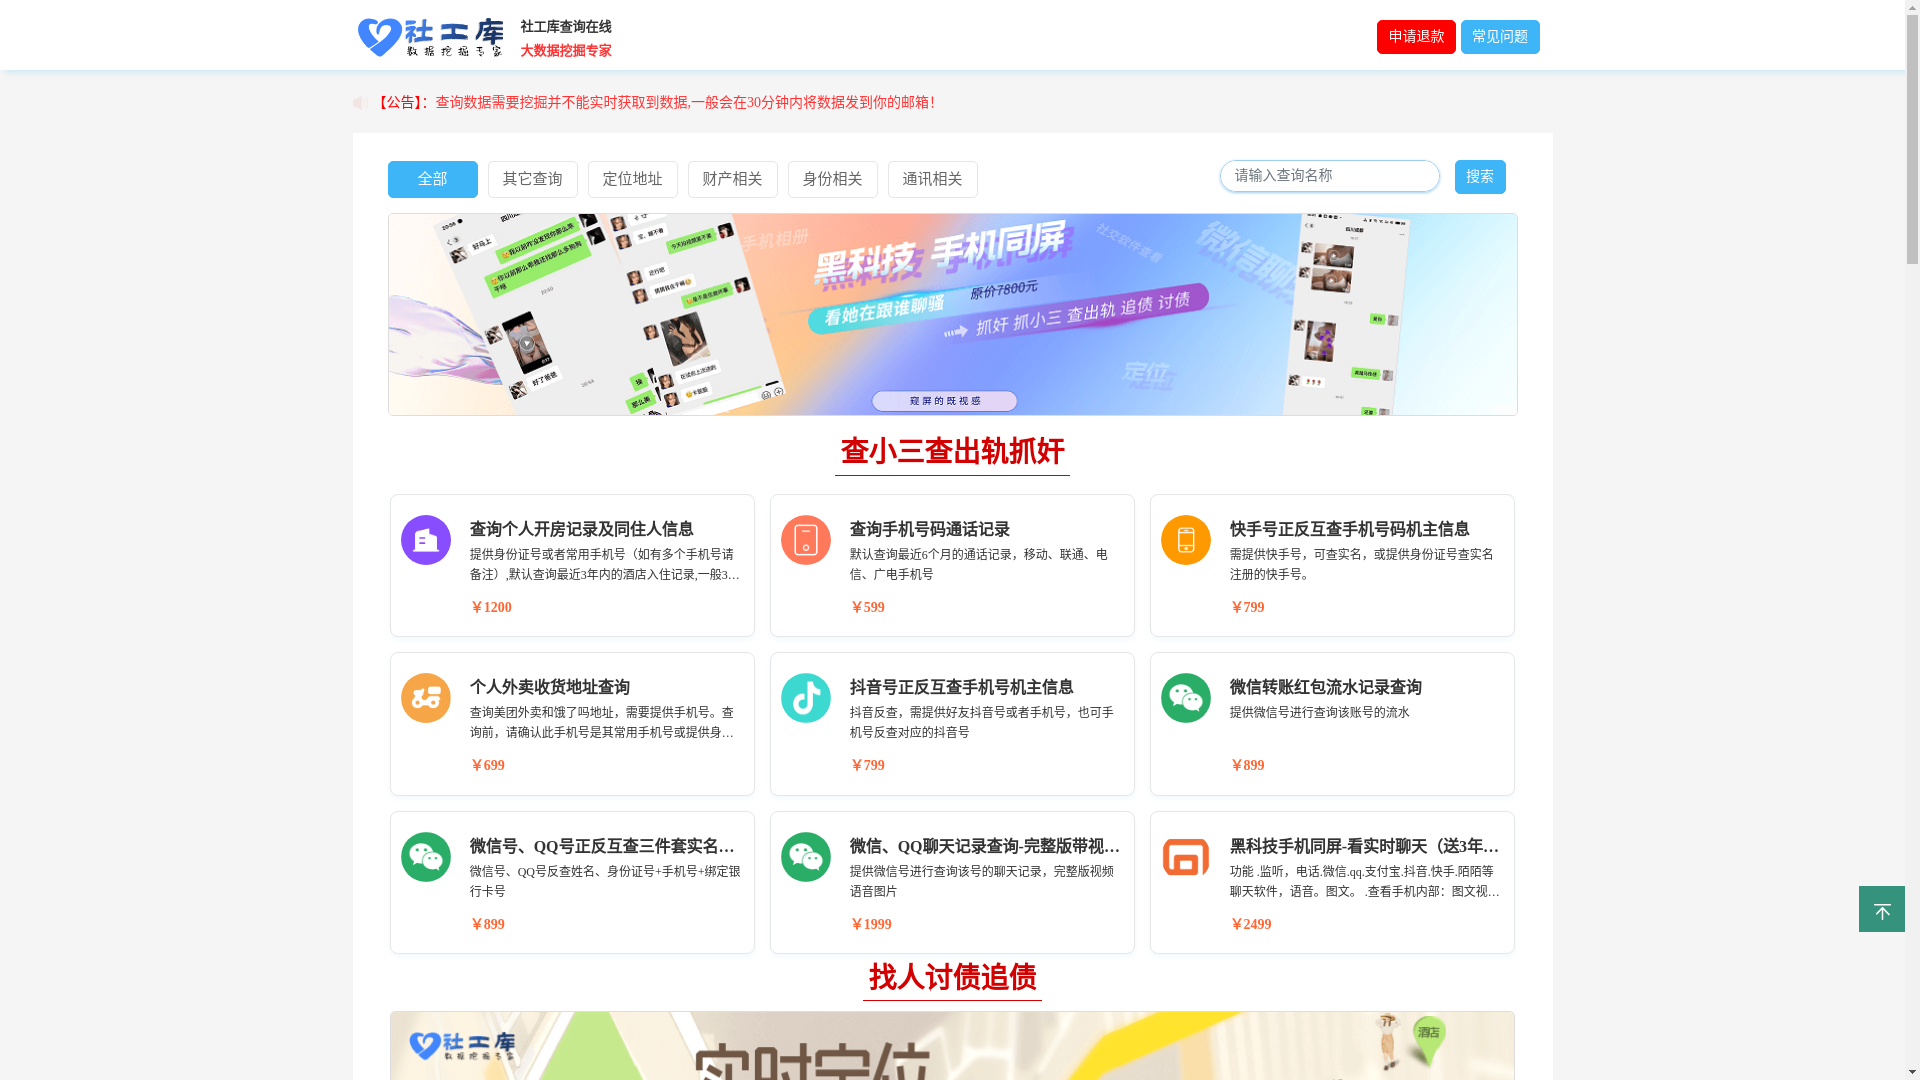This screenshot has height=1080, width=1920.
Task: Click the 公告 announcement text
Action: coord(655,103)
